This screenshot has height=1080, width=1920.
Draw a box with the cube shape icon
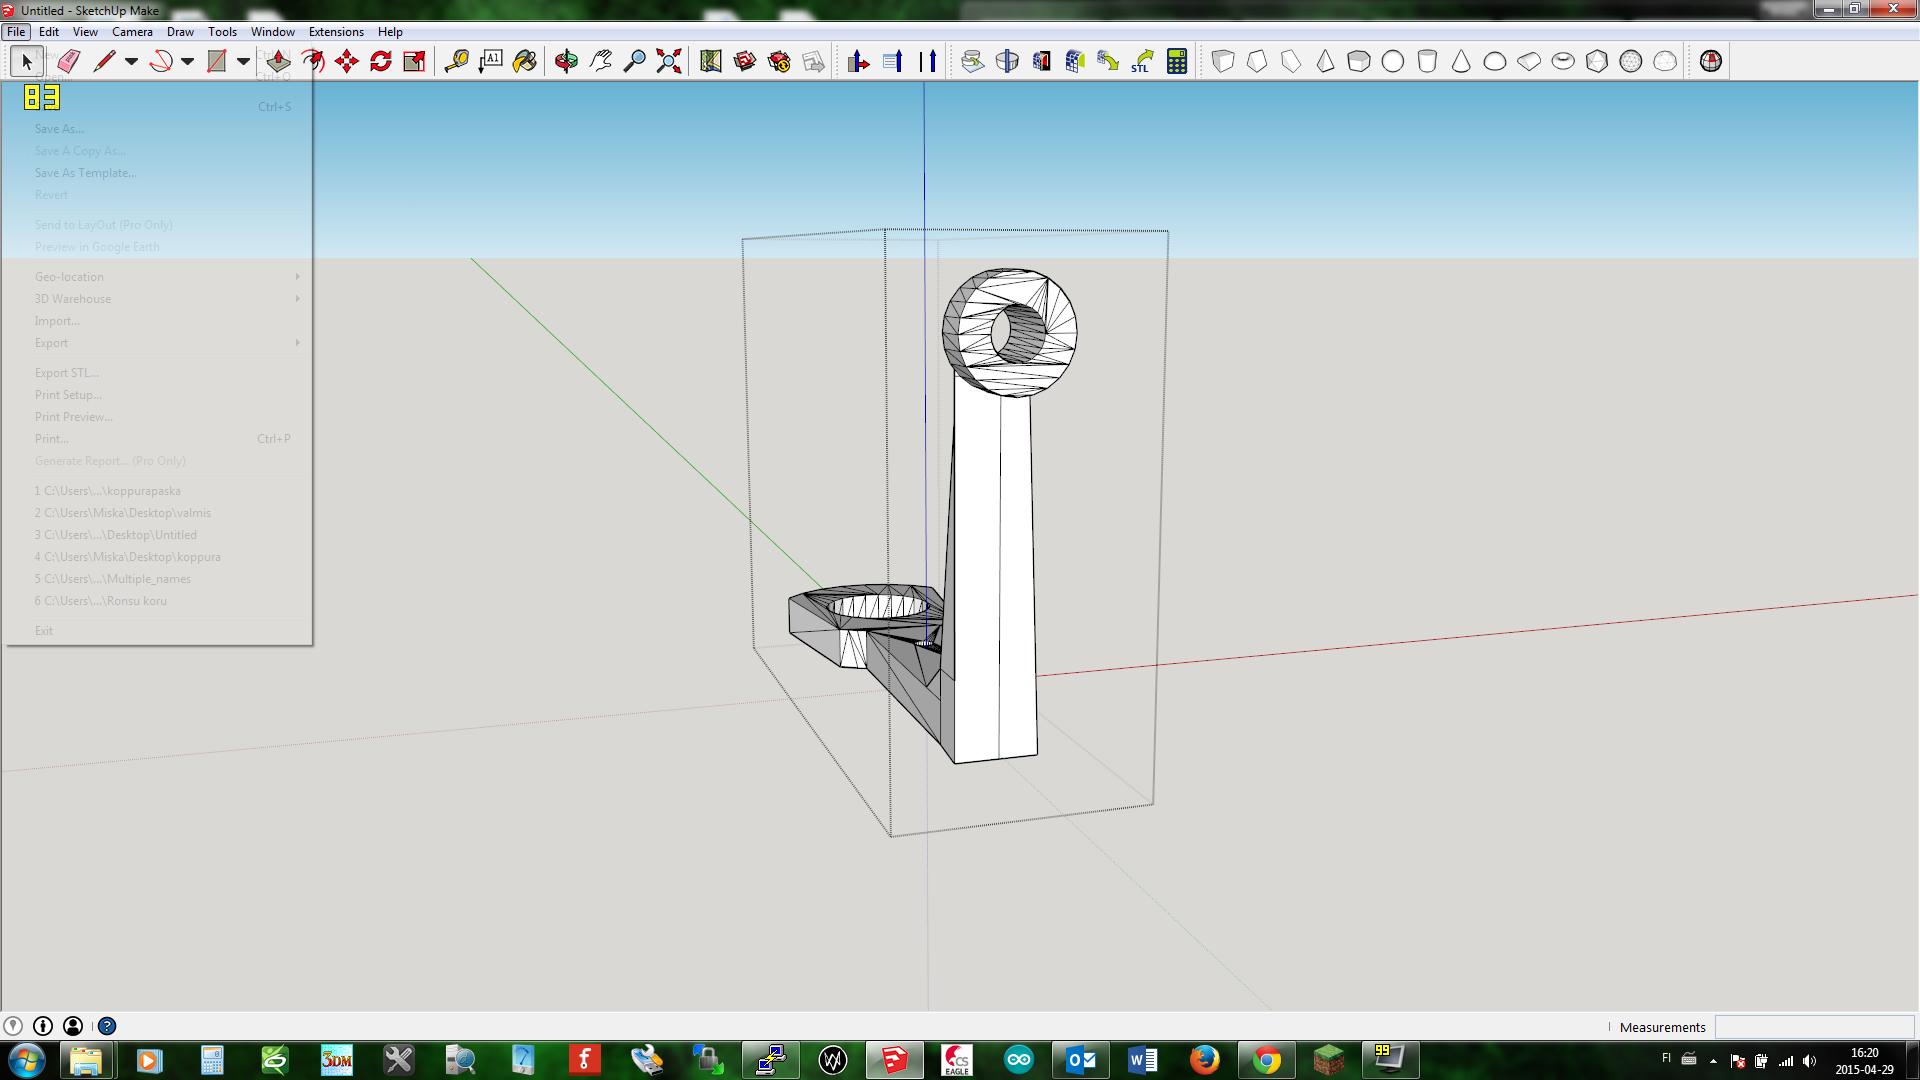(1222, 61)
